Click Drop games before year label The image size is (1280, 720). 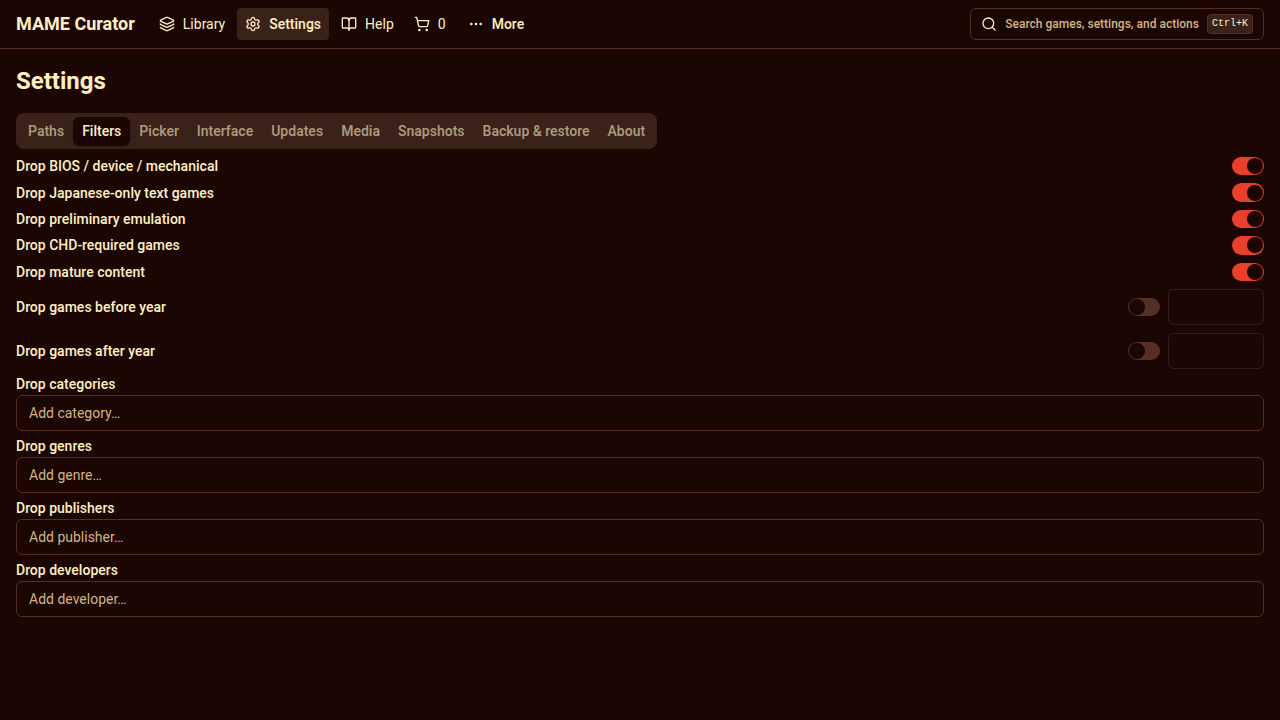pos(91,307)
